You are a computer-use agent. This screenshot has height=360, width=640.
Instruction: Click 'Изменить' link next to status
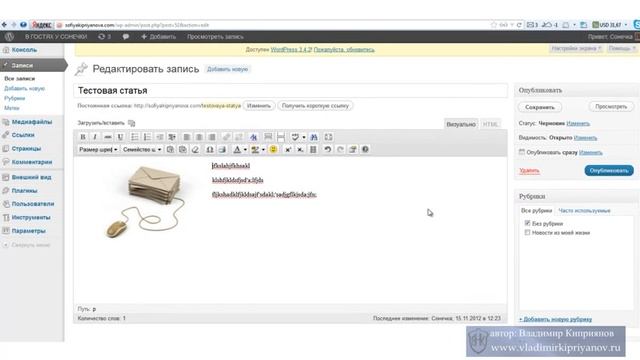pyautogui.click(x=578, y=123)
